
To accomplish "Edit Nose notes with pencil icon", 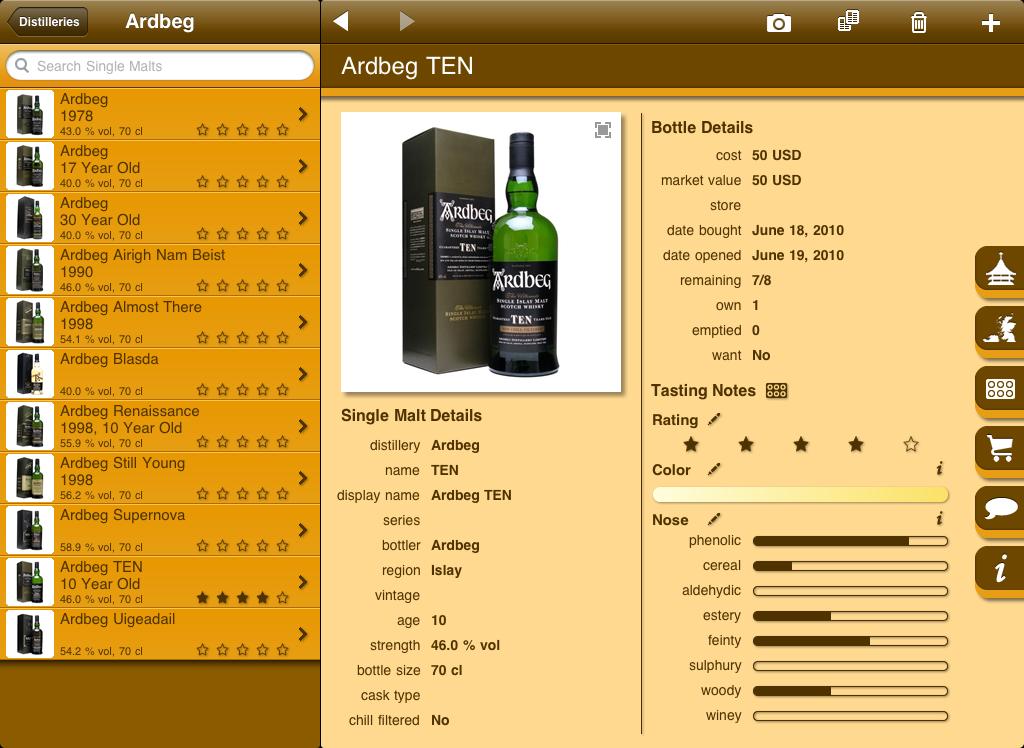I will (x=714, y=519).
